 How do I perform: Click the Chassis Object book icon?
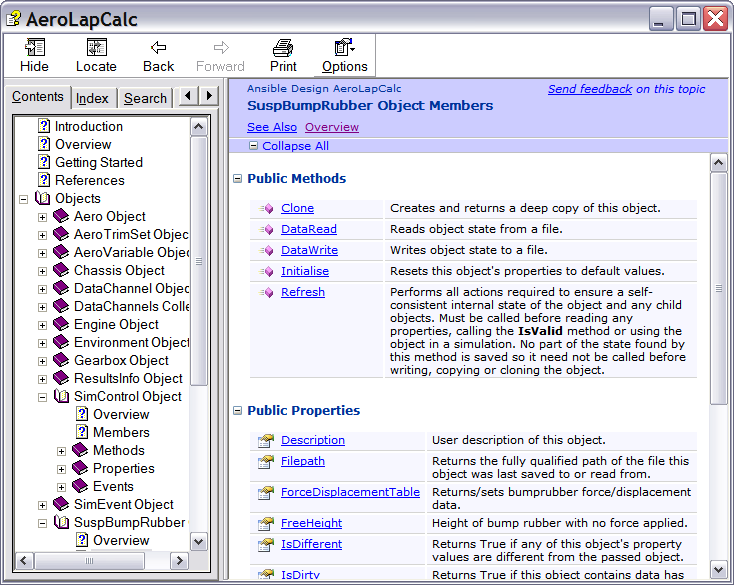(61, 270)
